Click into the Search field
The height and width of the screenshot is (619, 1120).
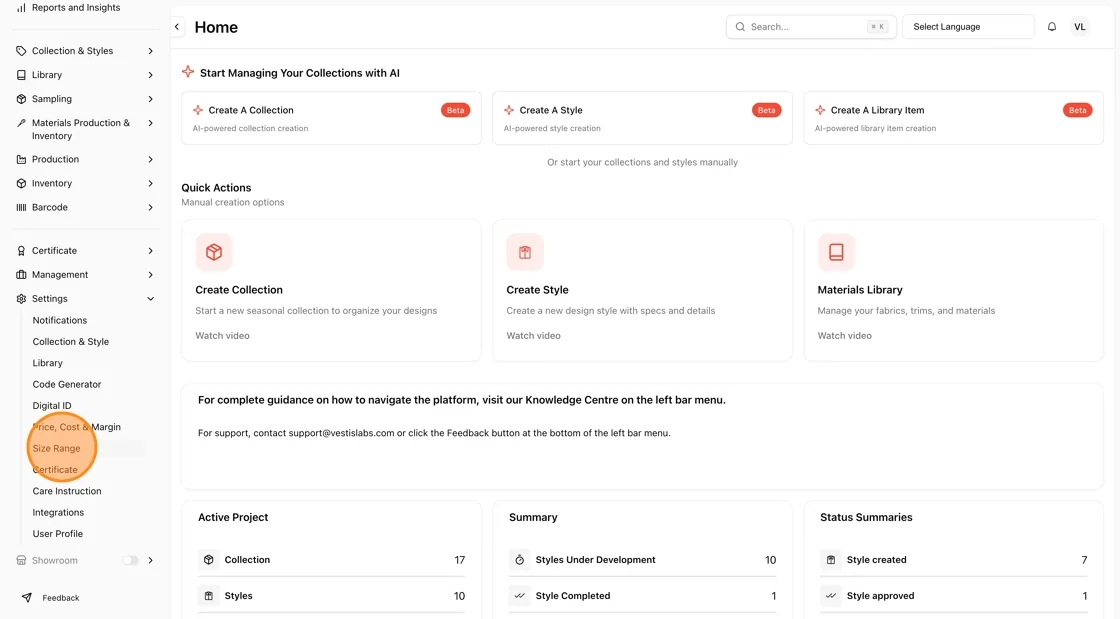(x=811, y=26)
